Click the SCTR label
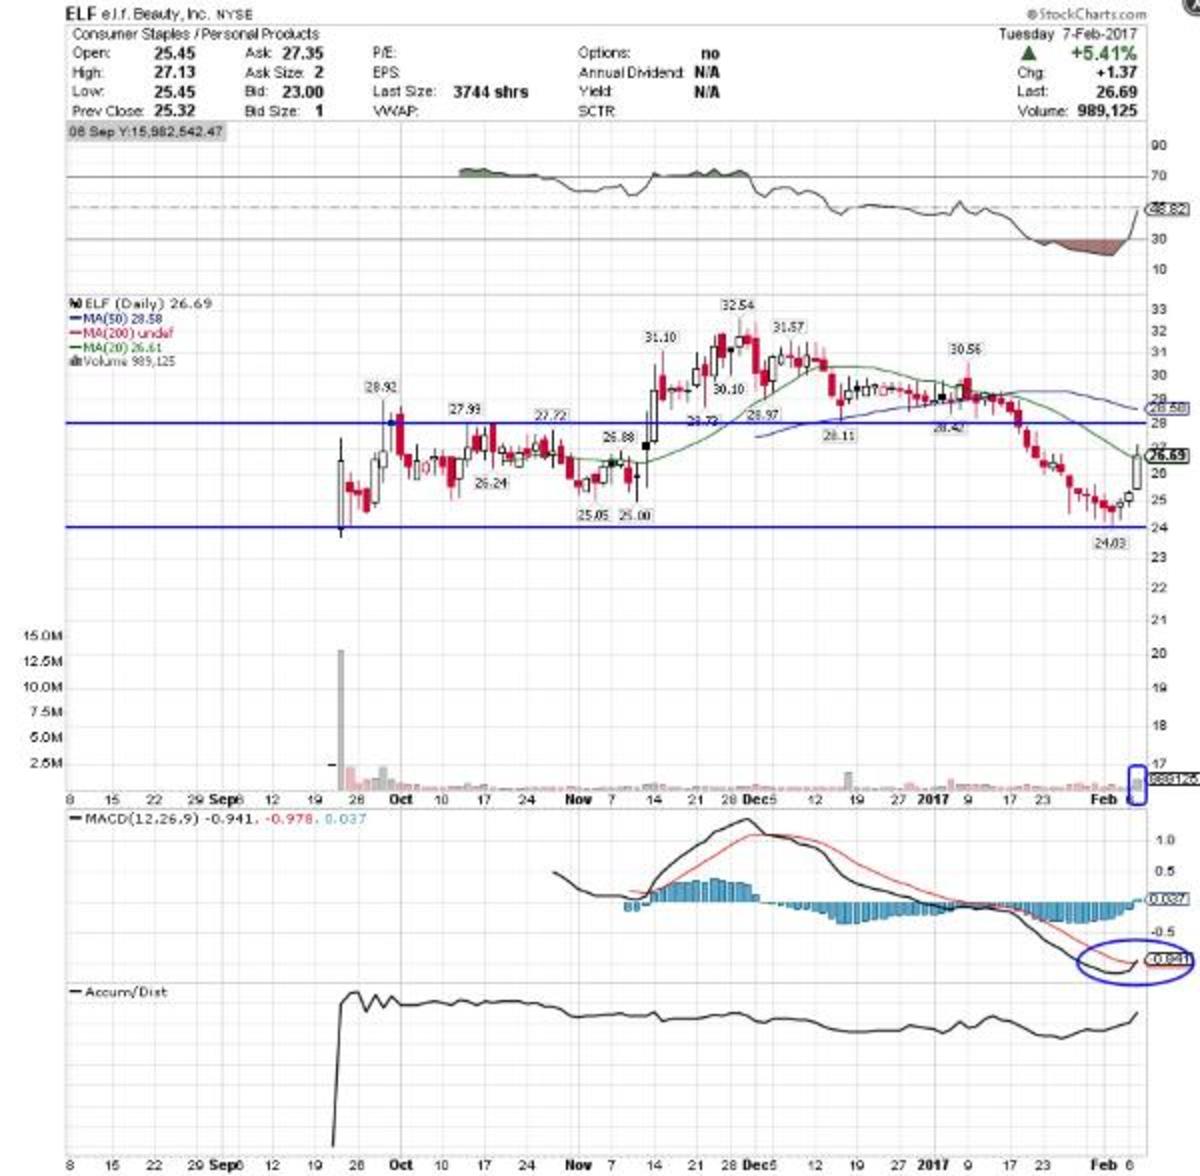This screenshot has height=1176, width=1200. pos(596,110)
